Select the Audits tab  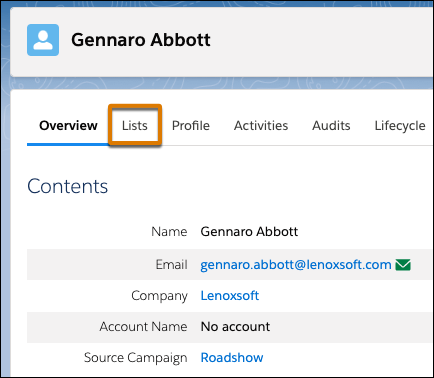pyautogui.click(x=331, y=126)
